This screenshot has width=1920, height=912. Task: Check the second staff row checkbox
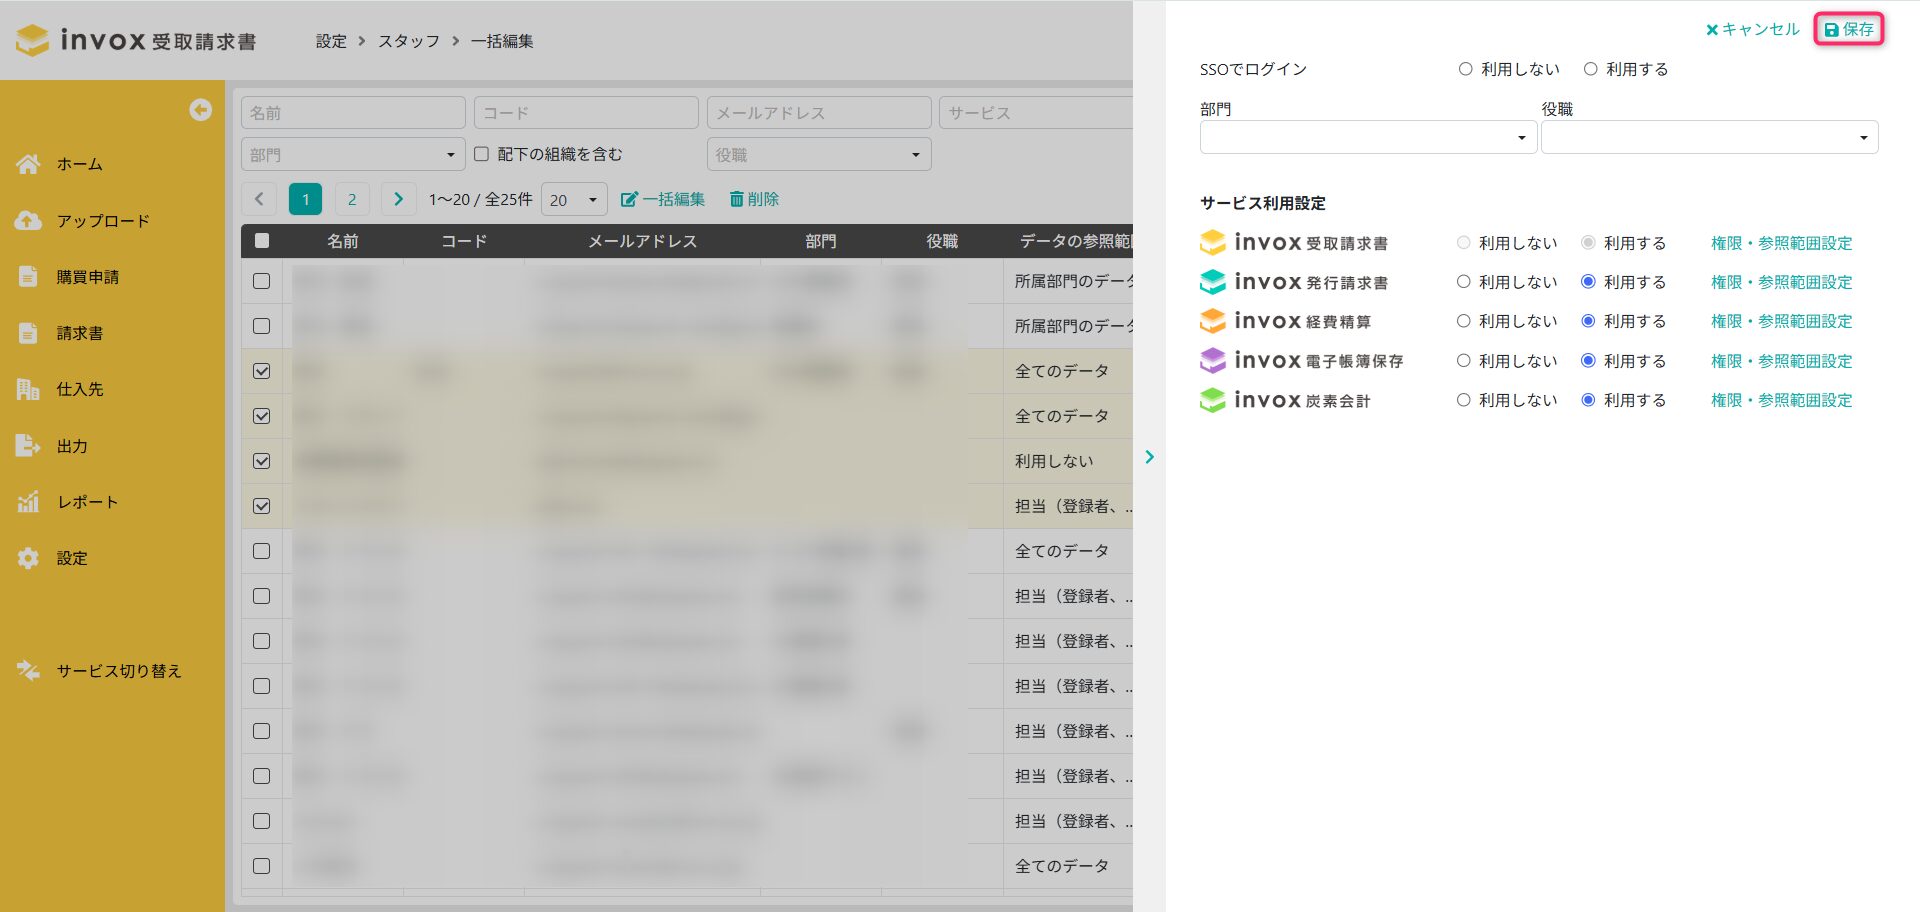point(262,326)
